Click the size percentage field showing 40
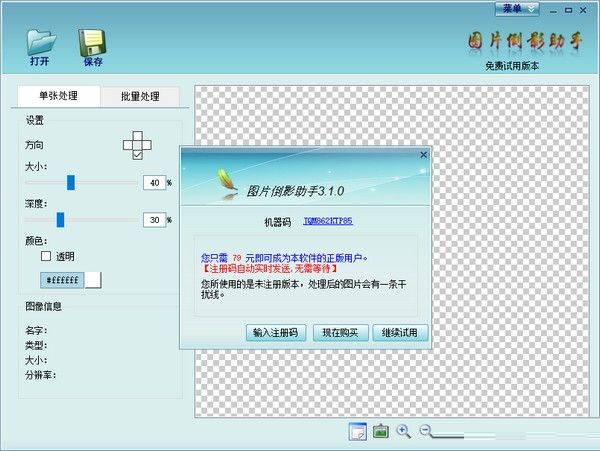 154,183
